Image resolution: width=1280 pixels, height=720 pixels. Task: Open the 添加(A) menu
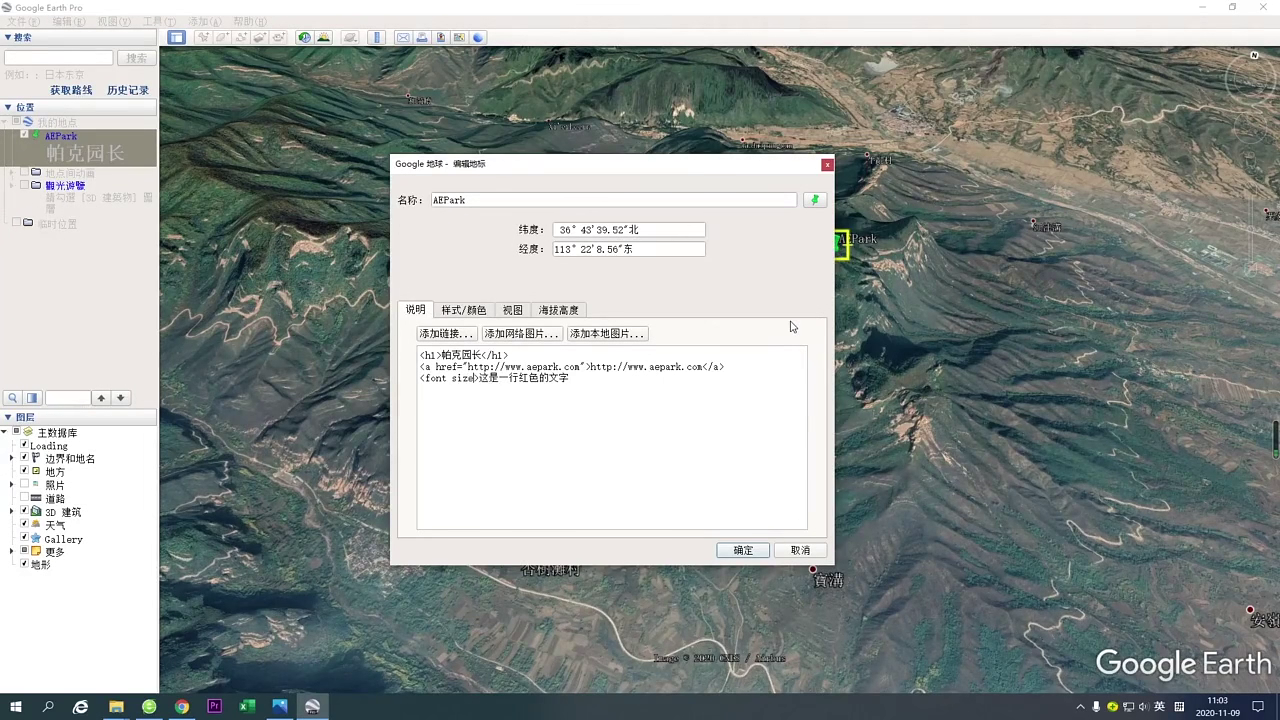(205, 21)
